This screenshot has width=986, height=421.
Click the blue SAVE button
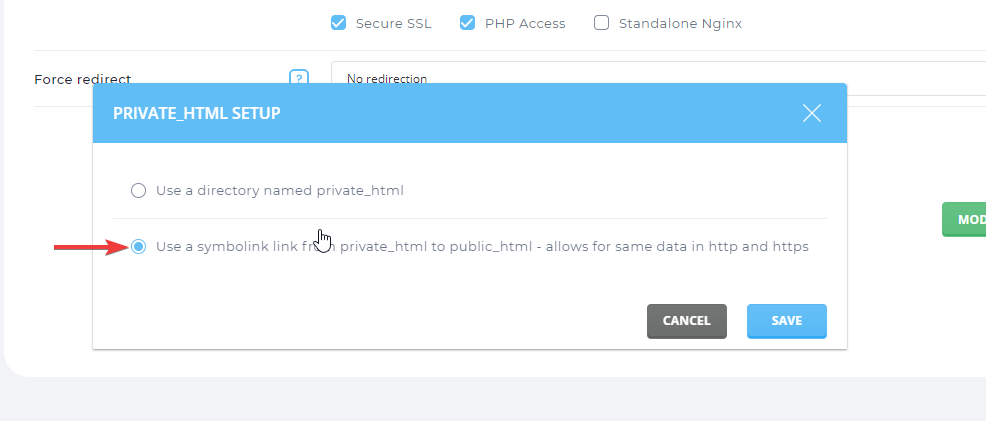click(787, 321)
